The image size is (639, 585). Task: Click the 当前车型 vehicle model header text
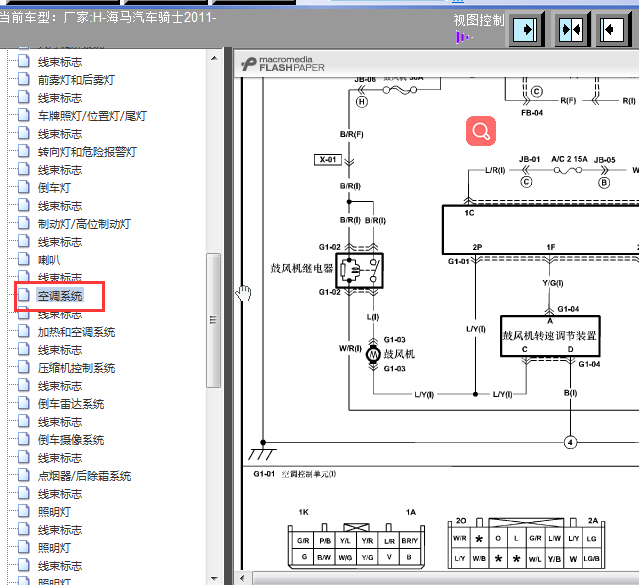(108, 18)
